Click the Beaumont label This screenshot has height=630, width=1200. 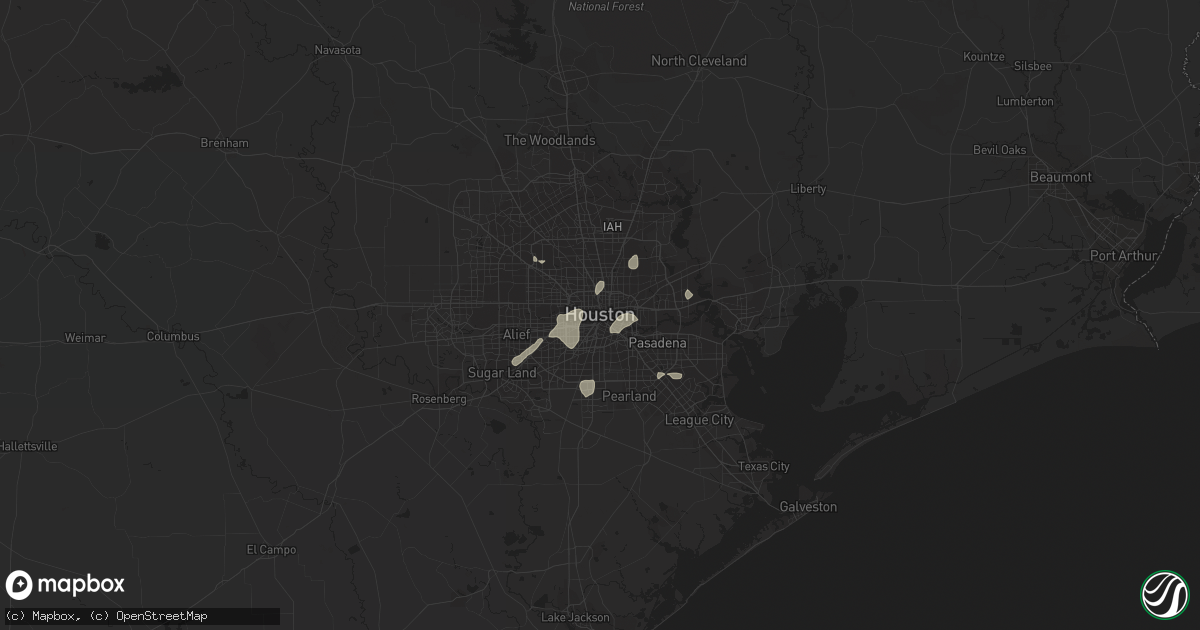click(x=1061, y=177)
